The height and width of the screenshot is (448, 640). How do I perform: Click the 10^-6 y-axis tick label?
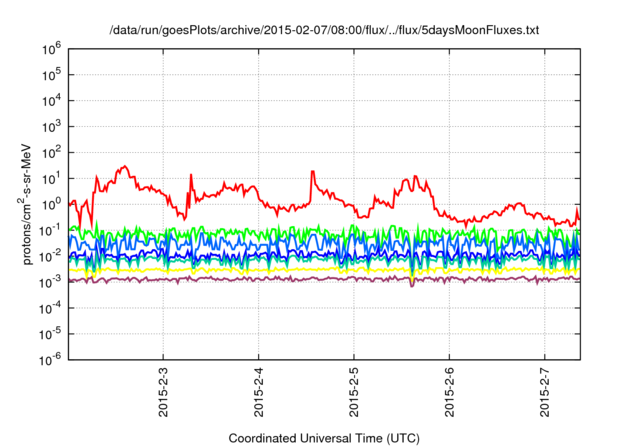pos(51,359)
